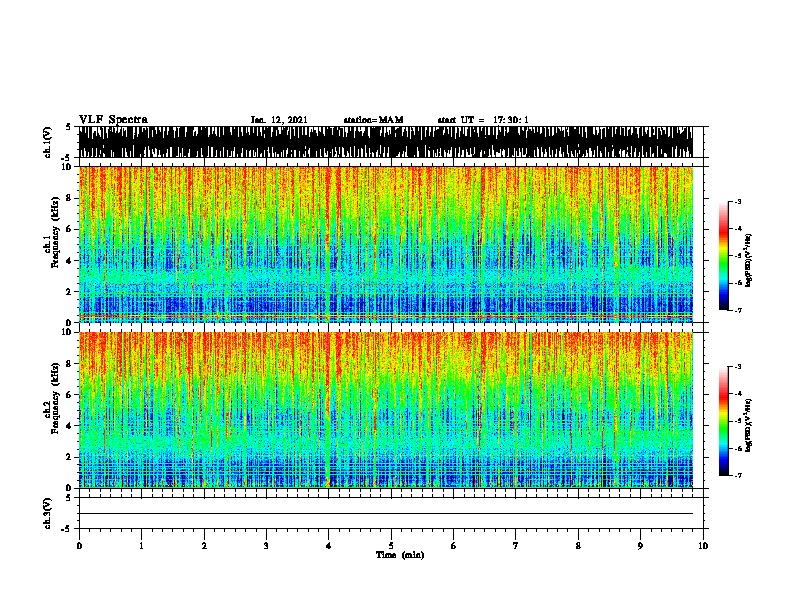Click the "Time (min)" x-axis label

pyautogui.click(x=400, y=555)
